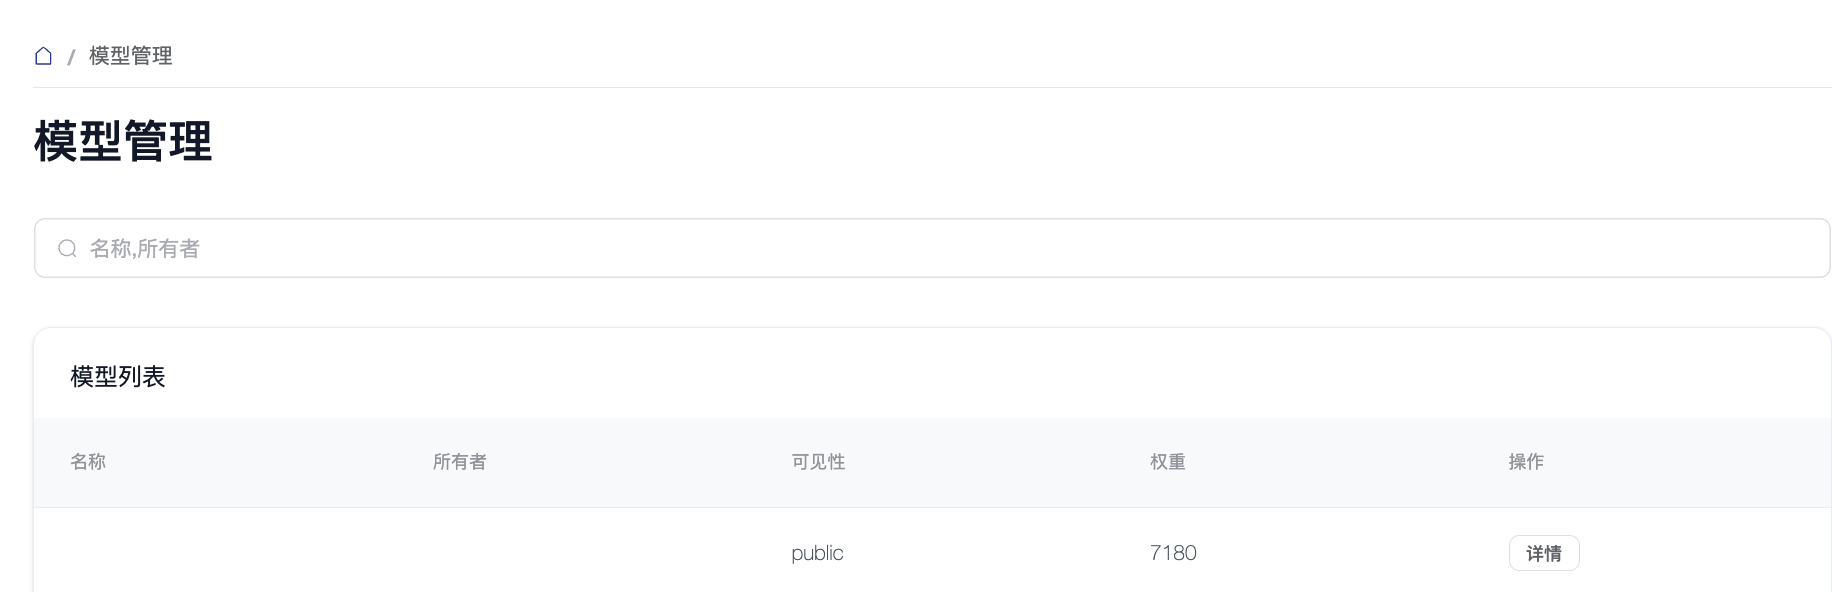The height and width of the screenshot is (592, 1832).
Task: Select the 可见性 column header
Action: coord(818,462)
